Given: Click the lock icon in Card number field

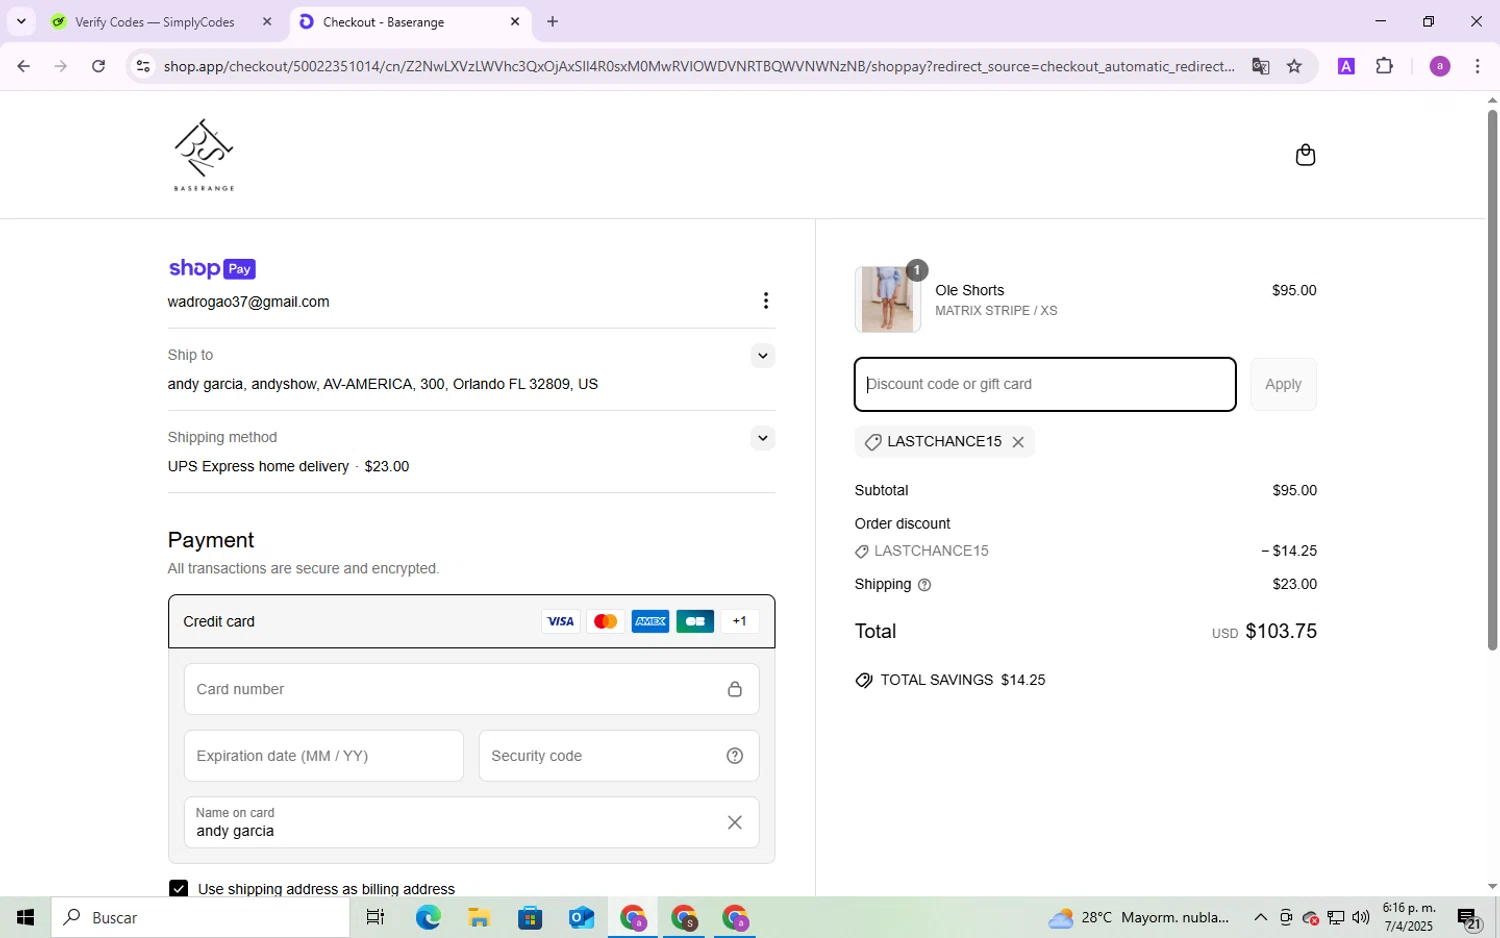Looking at the screenshot, I should coord(735,689).
